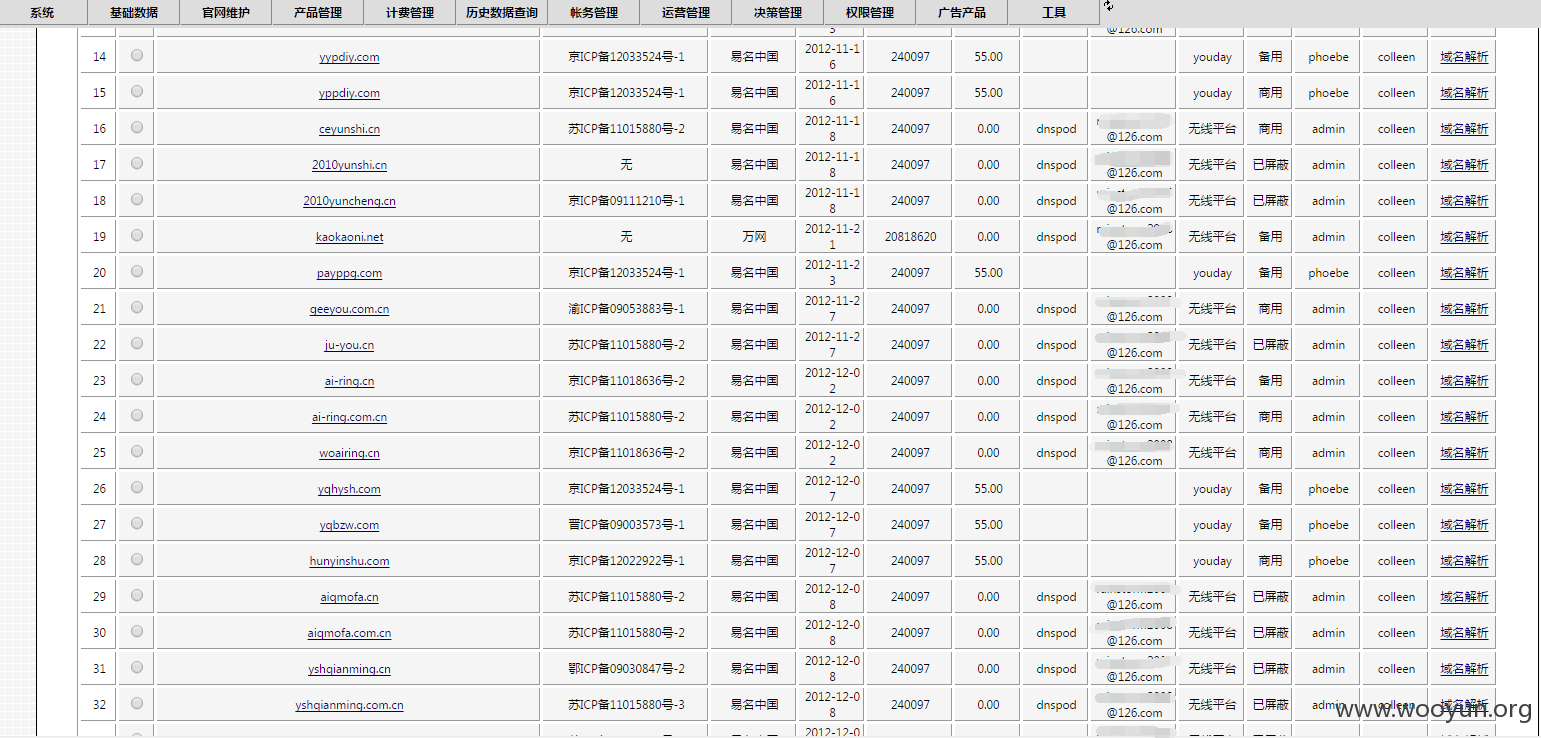Select the radio button for row 26
The height and width of the screenshot is (738, 1541).
pyautogui.click(x=136, y=487)
